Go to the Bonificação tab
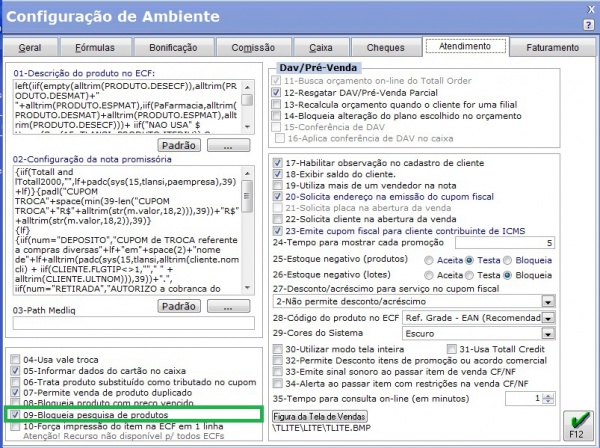This screenshot has height=448, width=600. [173, 48]
